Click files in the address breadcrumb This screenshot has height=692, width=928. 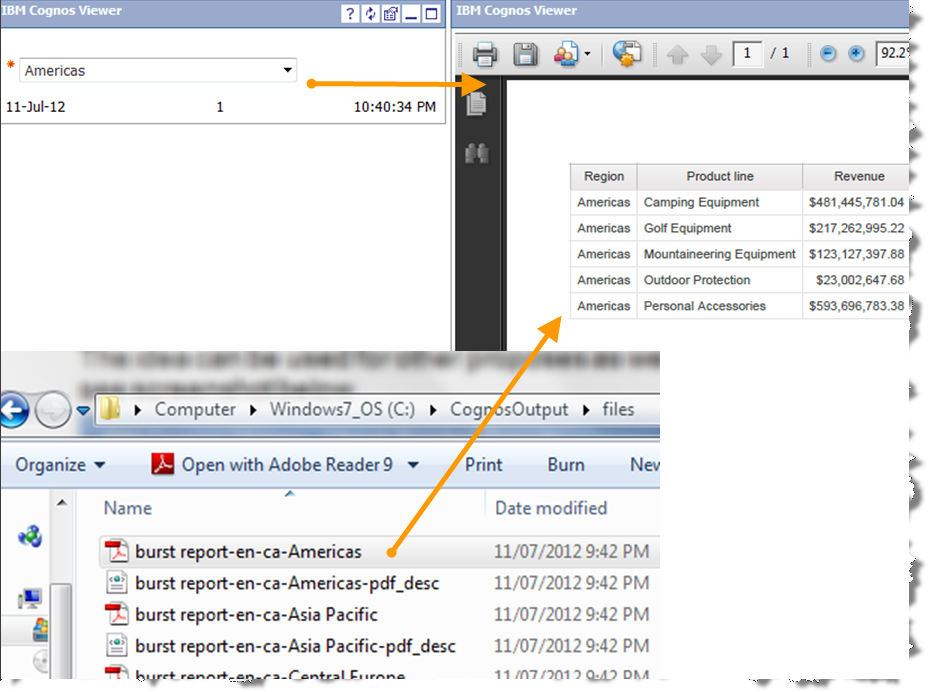tap(618, 409)
